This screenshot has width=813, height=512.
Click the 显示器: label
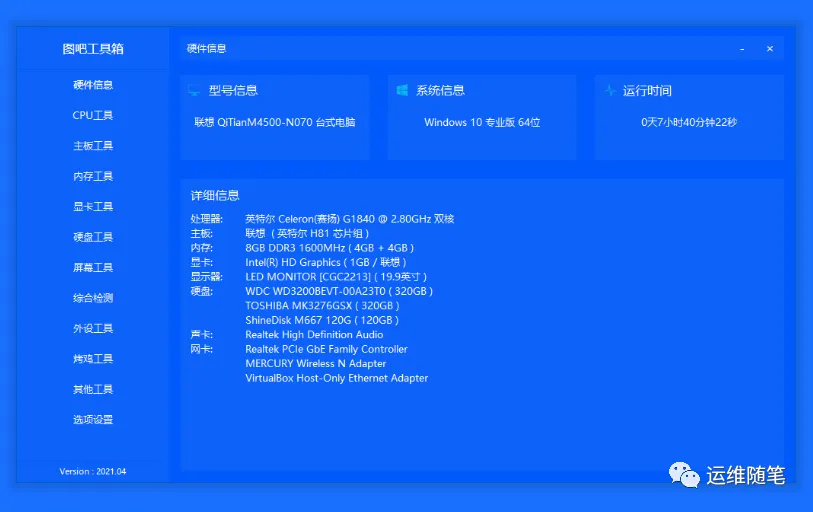pyautogui.click(x=206, y=277)
